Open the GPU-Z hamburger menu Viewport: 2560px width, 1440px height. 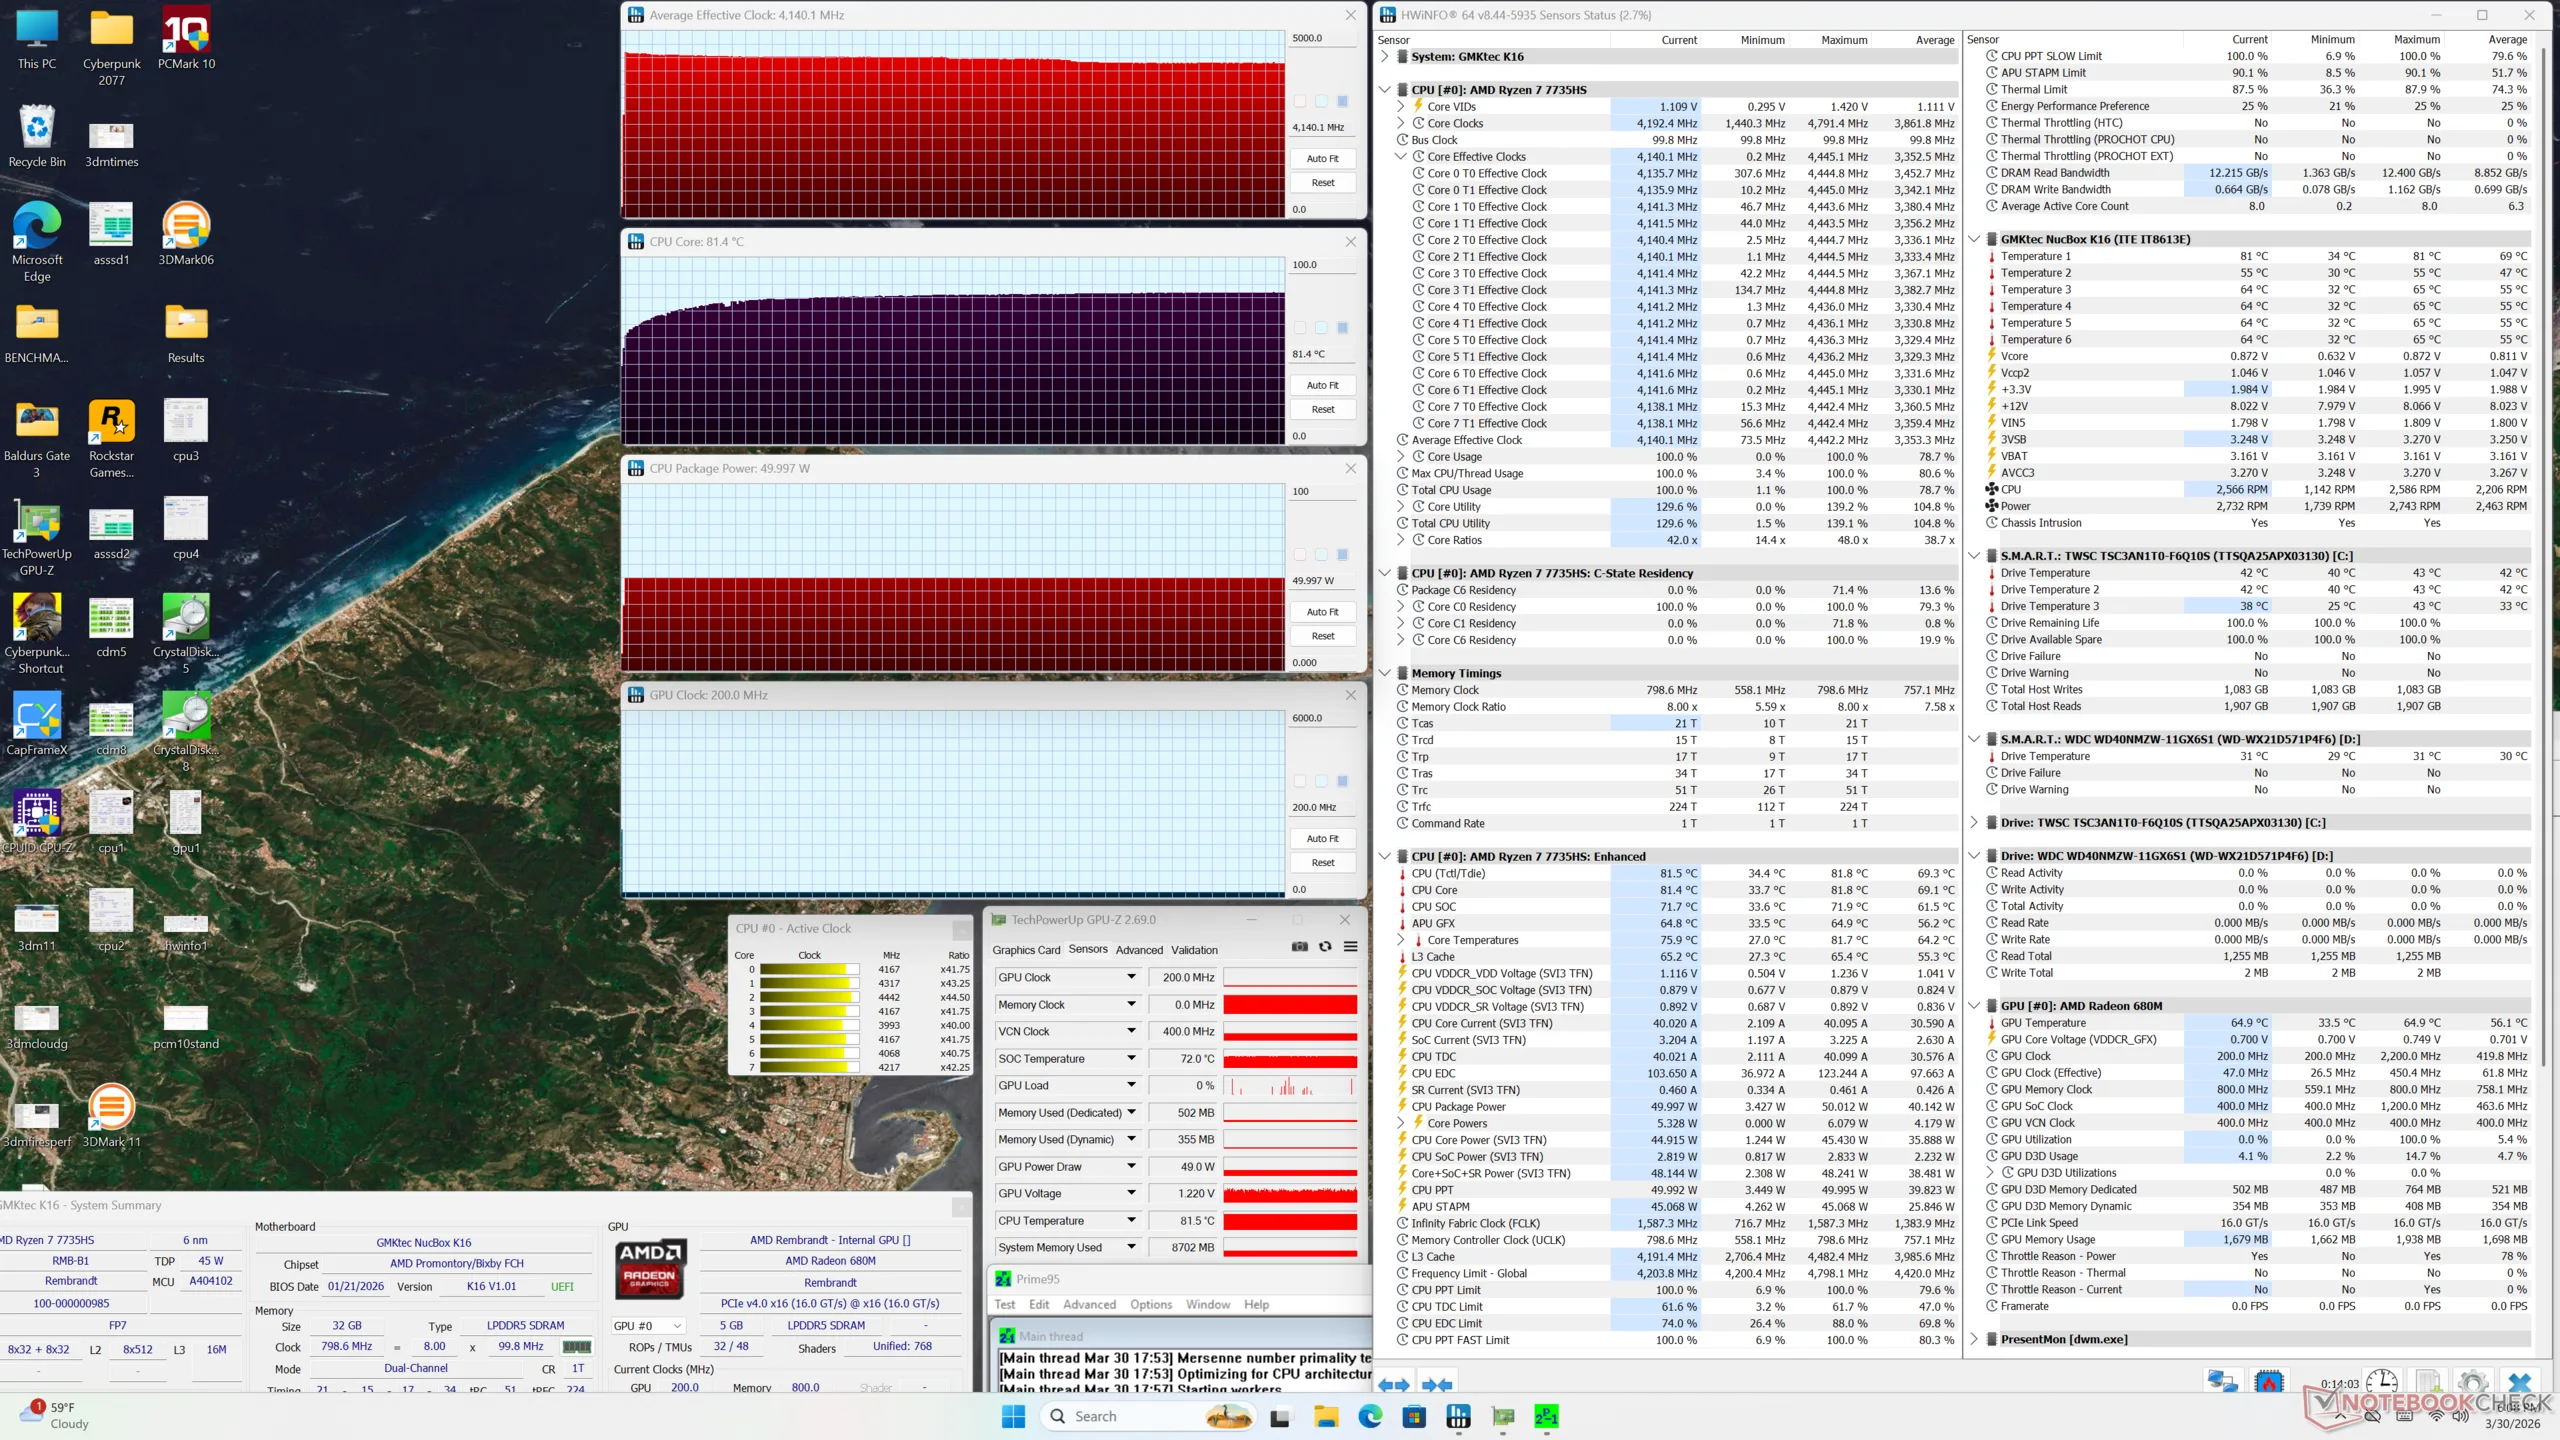point(1350,947)
